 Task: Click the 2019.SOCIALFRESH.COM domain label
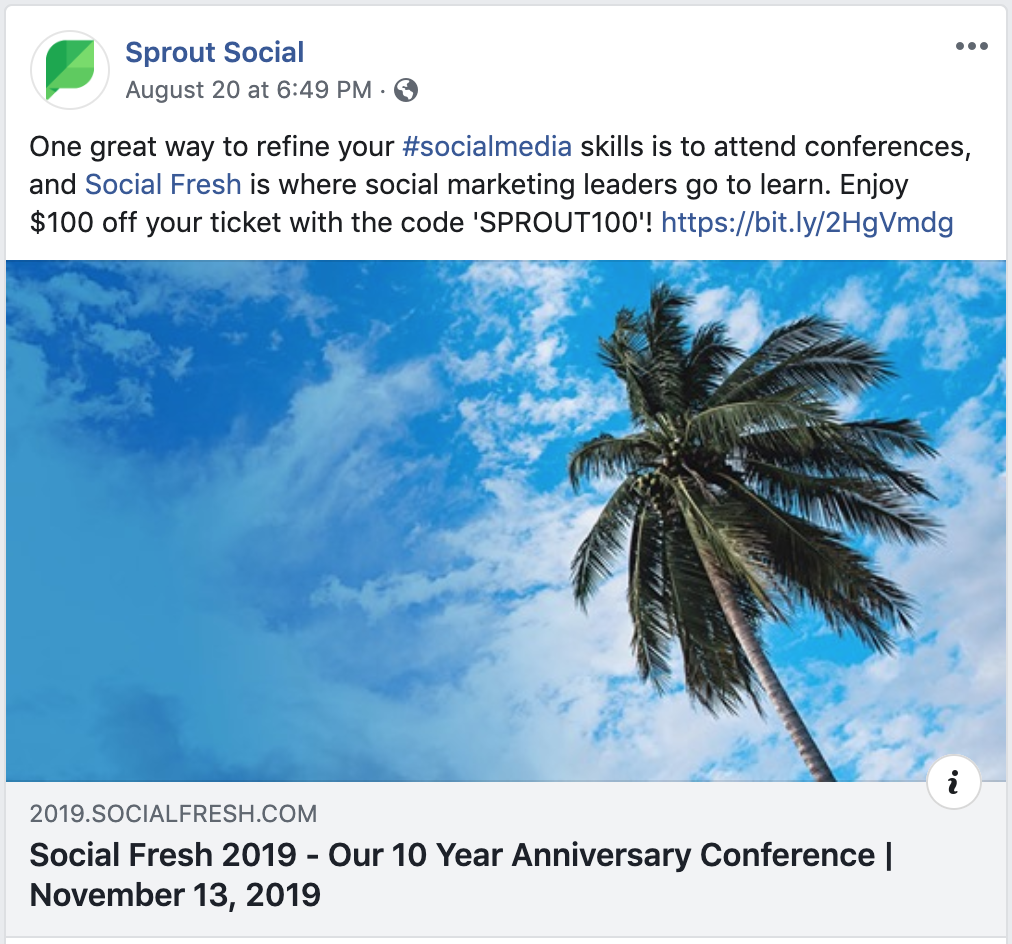pos(173,813)
